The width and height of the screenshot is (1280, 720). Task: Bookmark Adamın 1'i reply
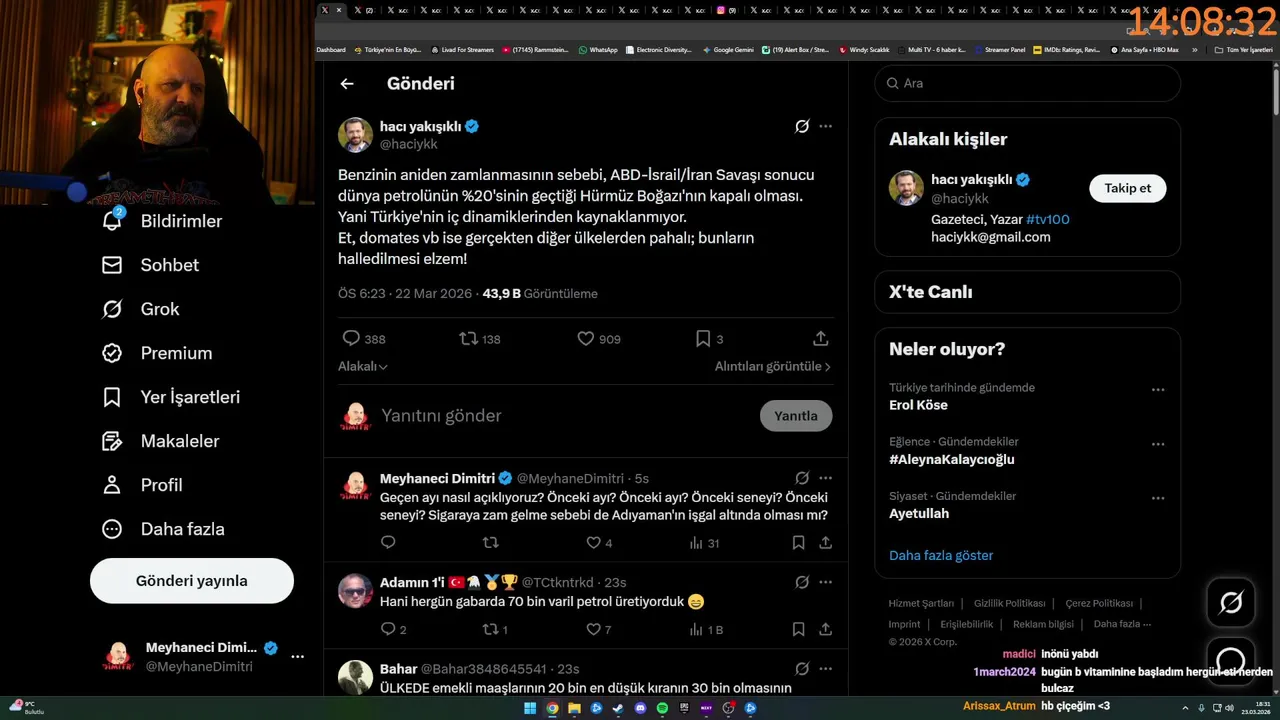pyautogui.click(x=798, y=629)
